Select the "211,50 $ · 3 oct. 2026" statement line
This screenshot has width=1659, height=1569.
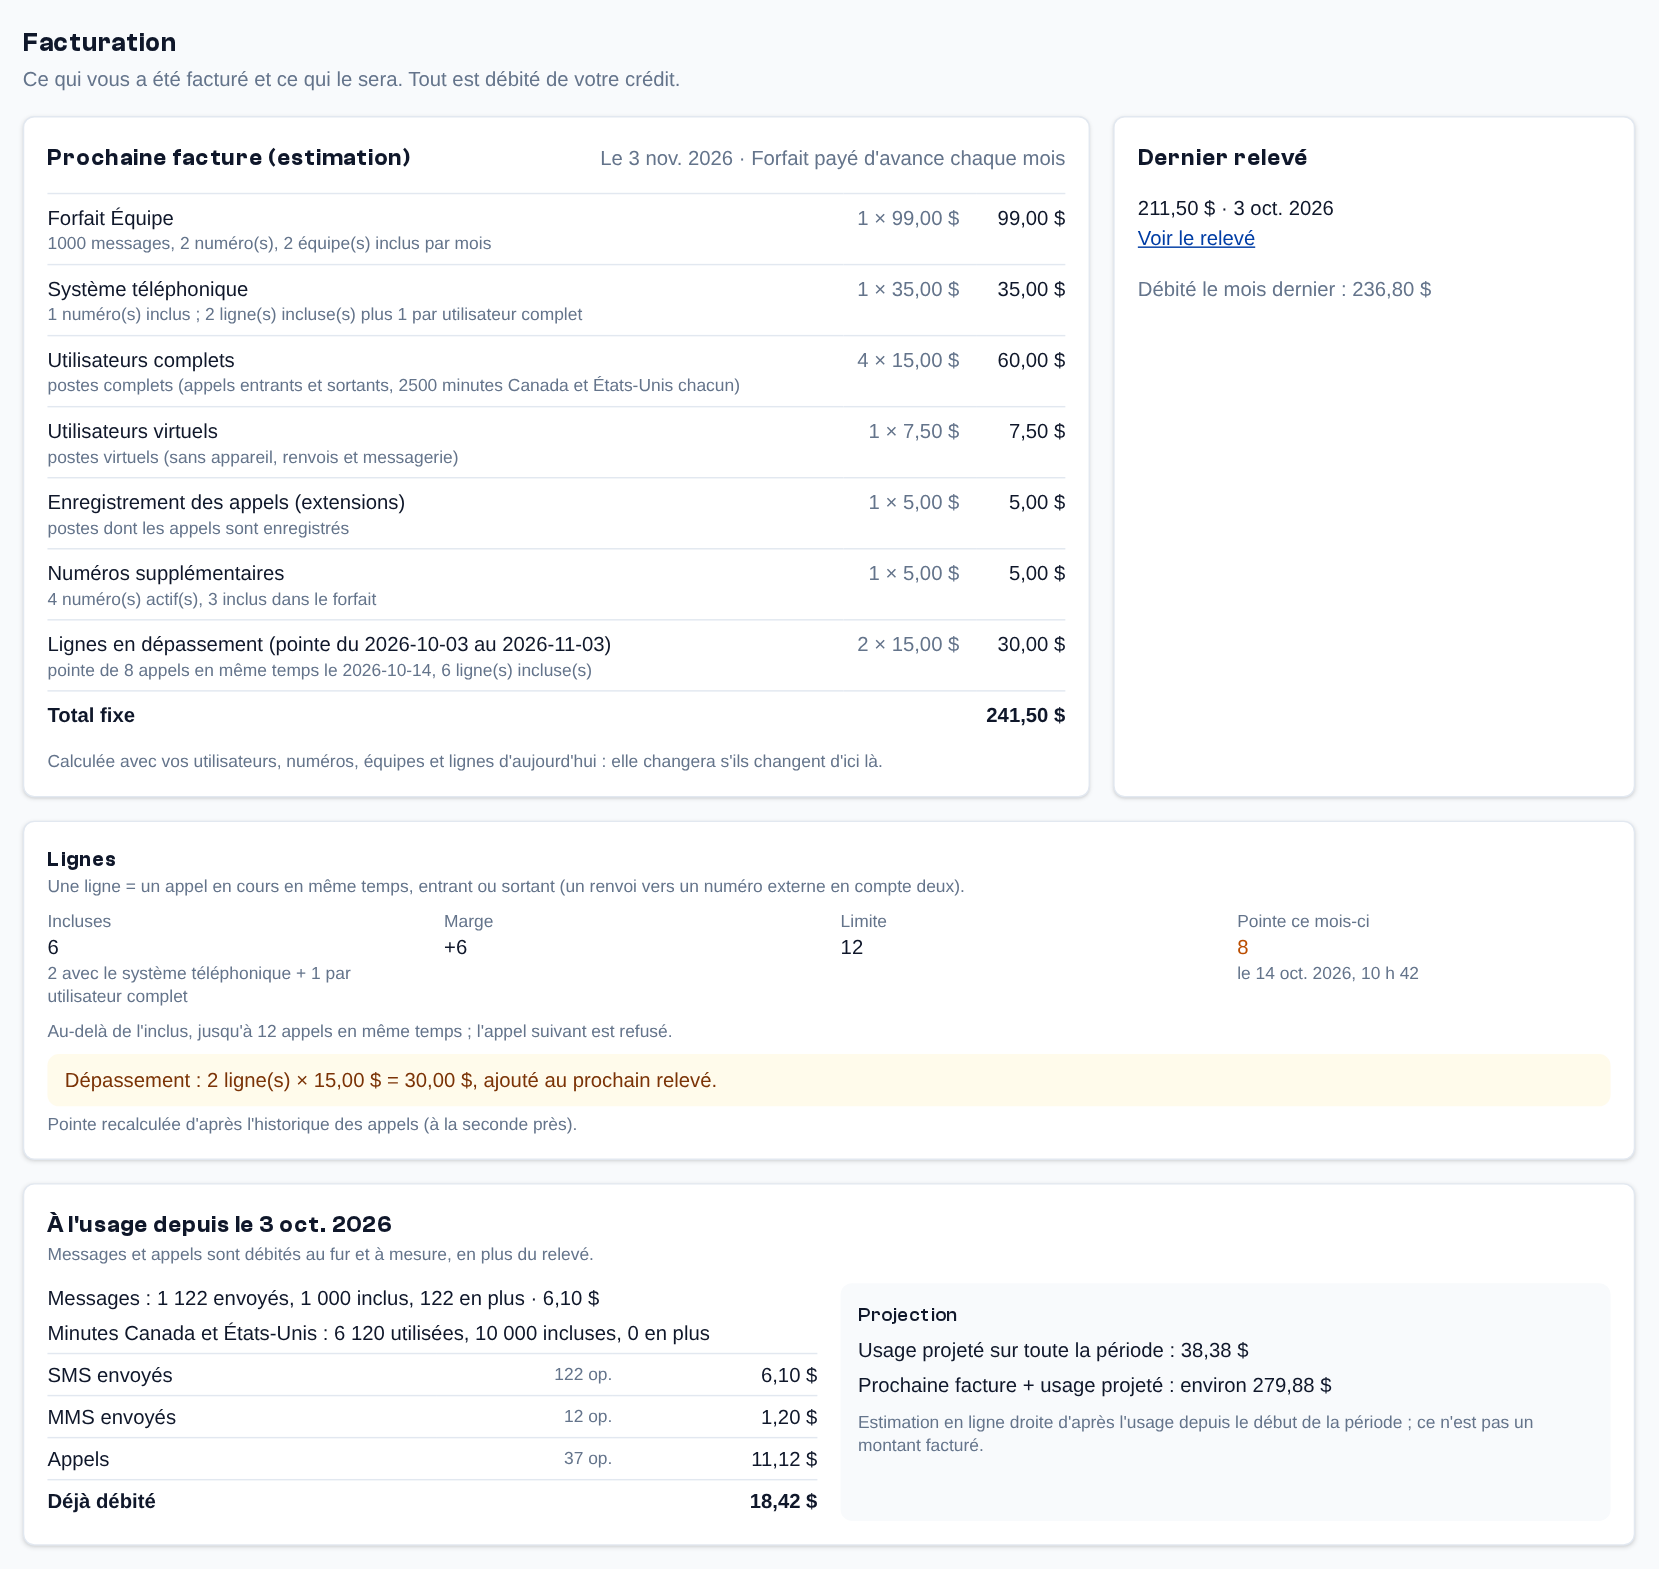tap(1236, 208)
